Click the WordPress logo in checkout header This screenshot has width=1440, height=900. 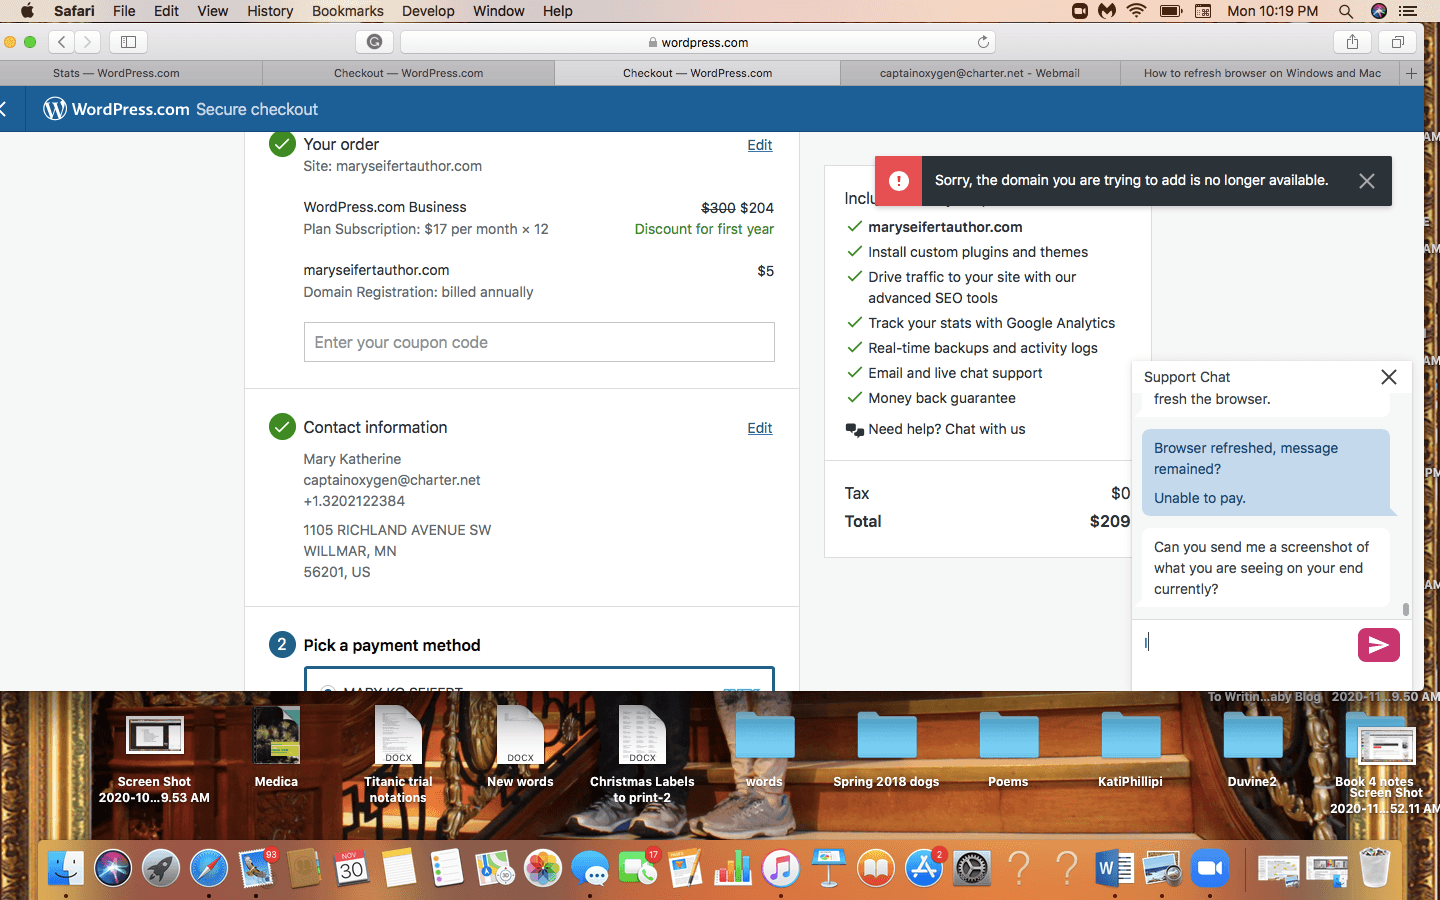tap(55, 109)
